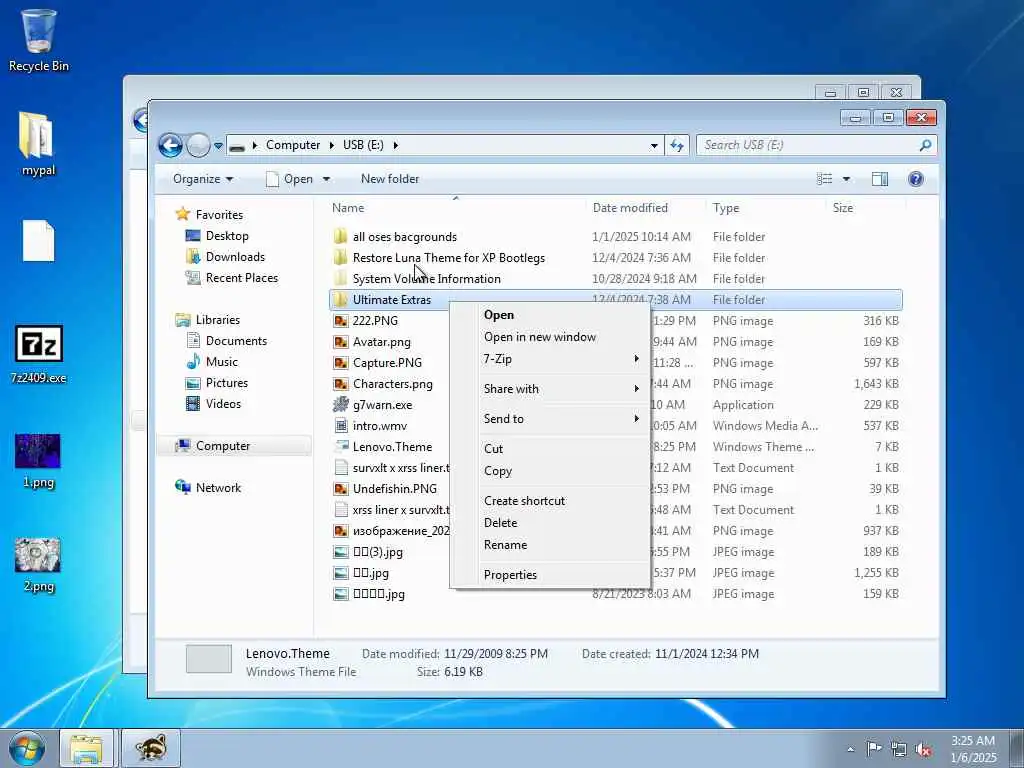Sort by Size column header
This screenshot has width=1024, height=768.
point(842,208)
